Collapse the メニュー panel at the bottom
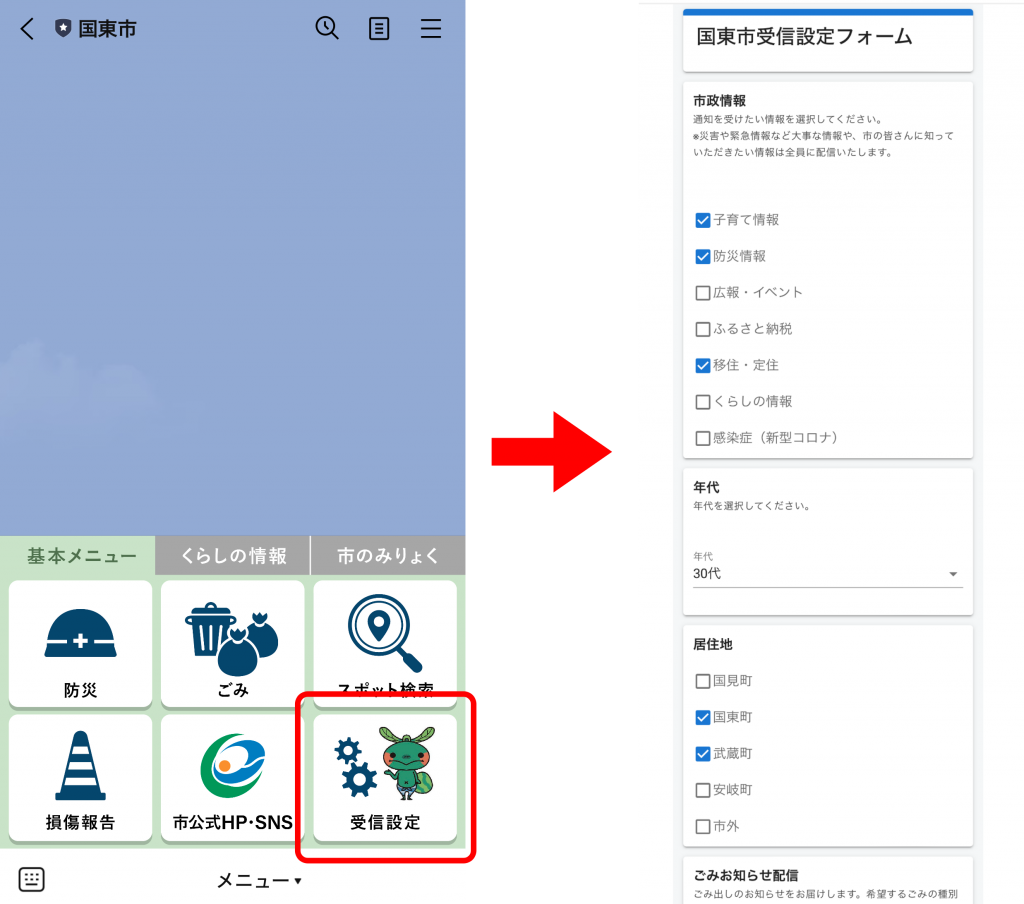 [259, 880]
